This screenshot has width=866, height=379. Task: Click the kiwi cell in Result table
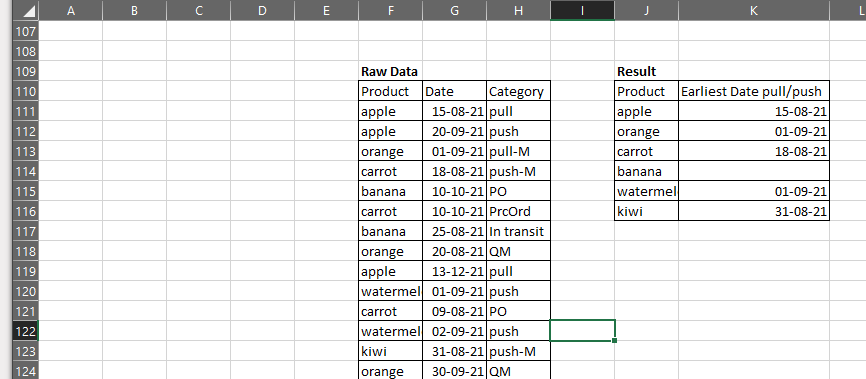[646, 211]
